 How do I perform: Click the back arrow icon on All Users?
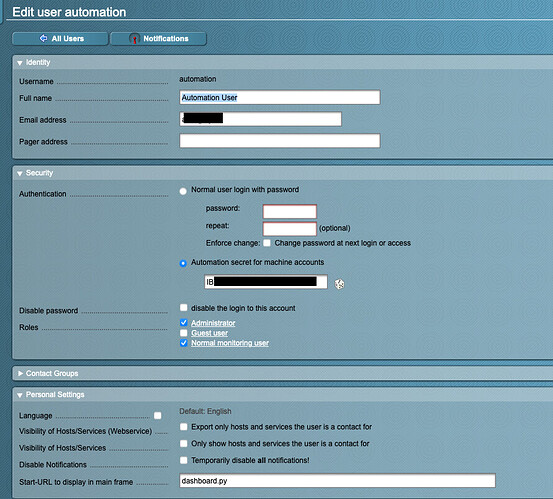[x=43, y=38]
